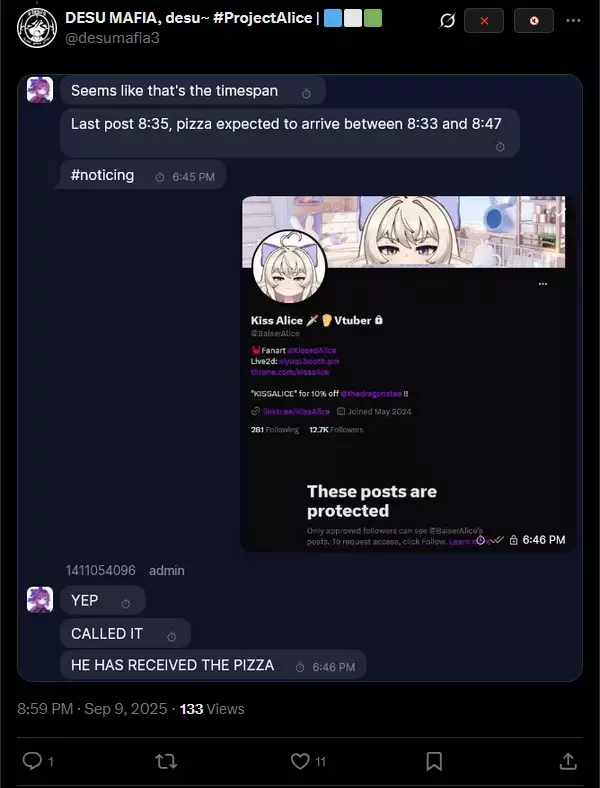Click the three dots on Kiss Alice profile
600x788 pixels.
click(x=543, y=284)
